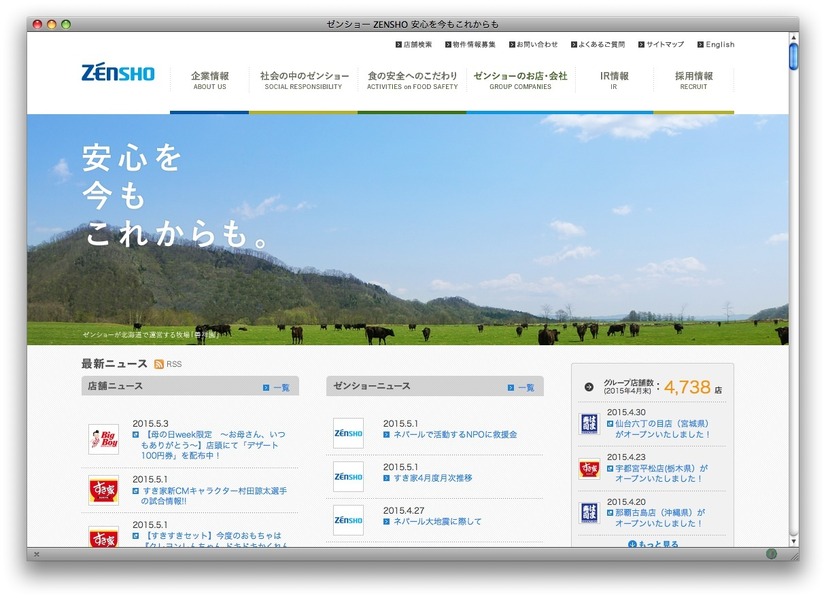Click the date 2015.4.30

626,413
